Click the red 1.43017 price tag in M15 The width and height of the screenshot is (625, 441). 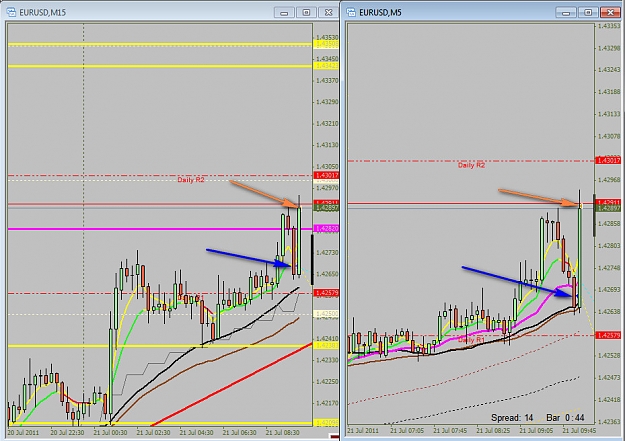point(326,175)
